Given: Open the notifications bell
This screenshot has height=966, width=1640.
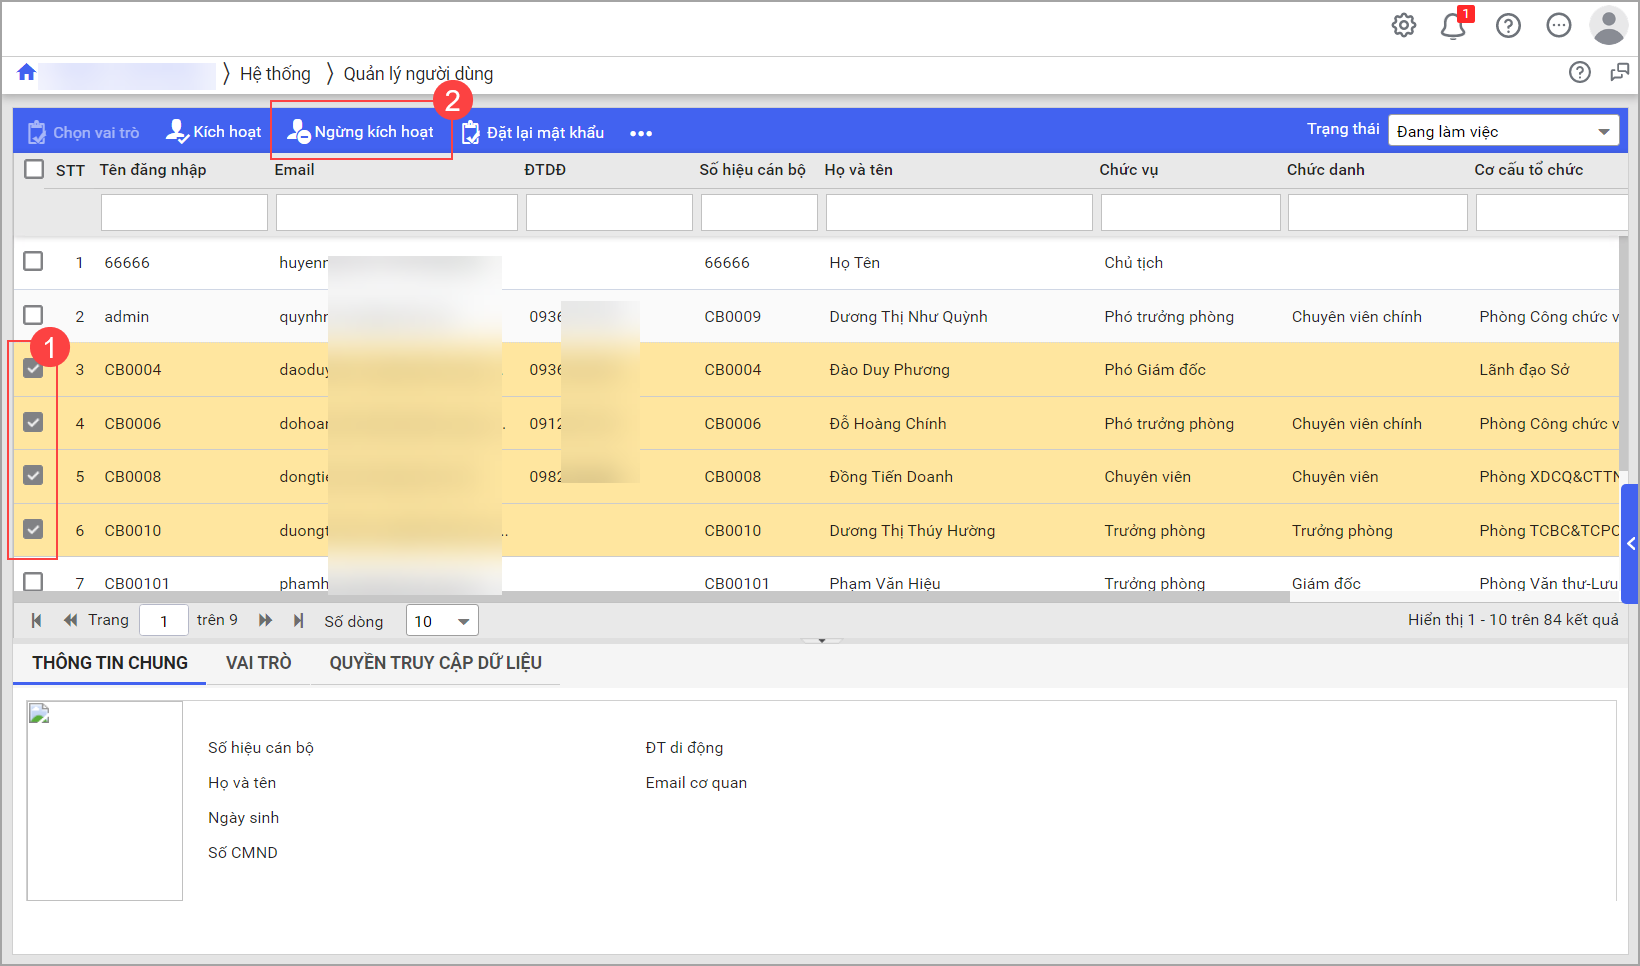Looking at the screenshot, I should click(1453, 26).
